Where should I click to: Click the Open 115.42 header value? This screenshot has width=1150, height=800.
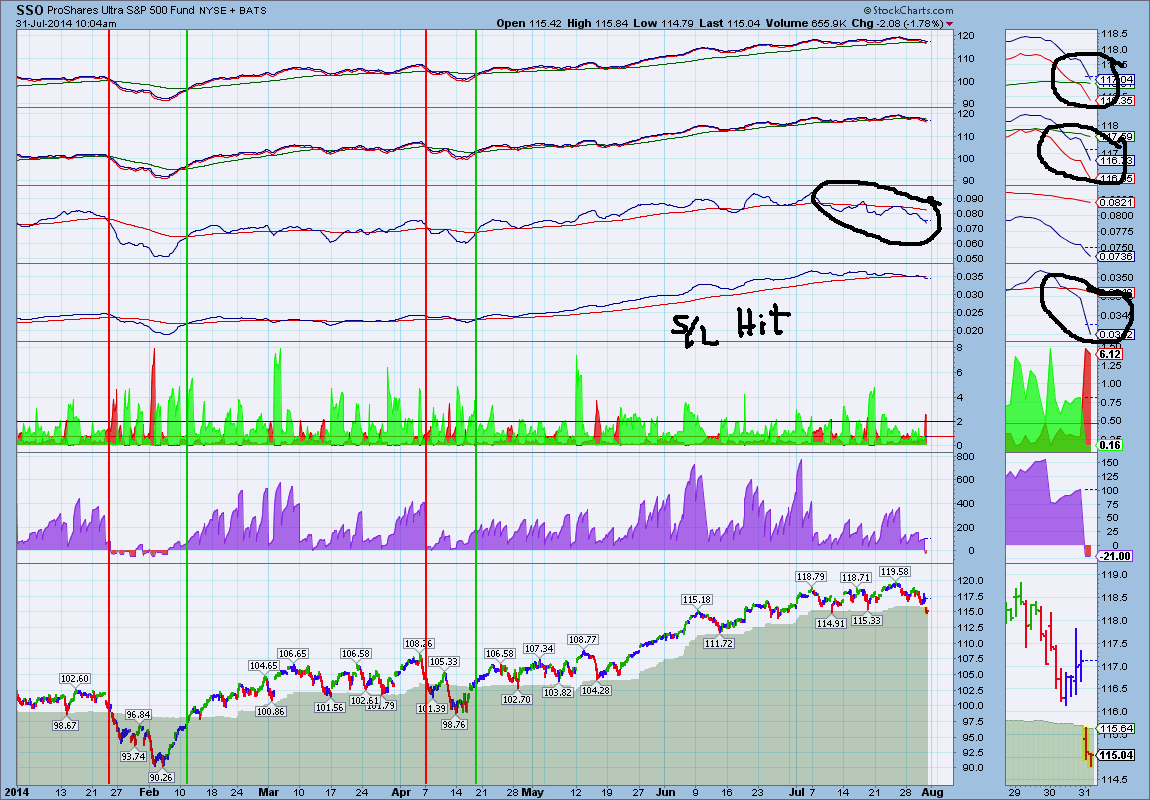(x=529, y=23)
